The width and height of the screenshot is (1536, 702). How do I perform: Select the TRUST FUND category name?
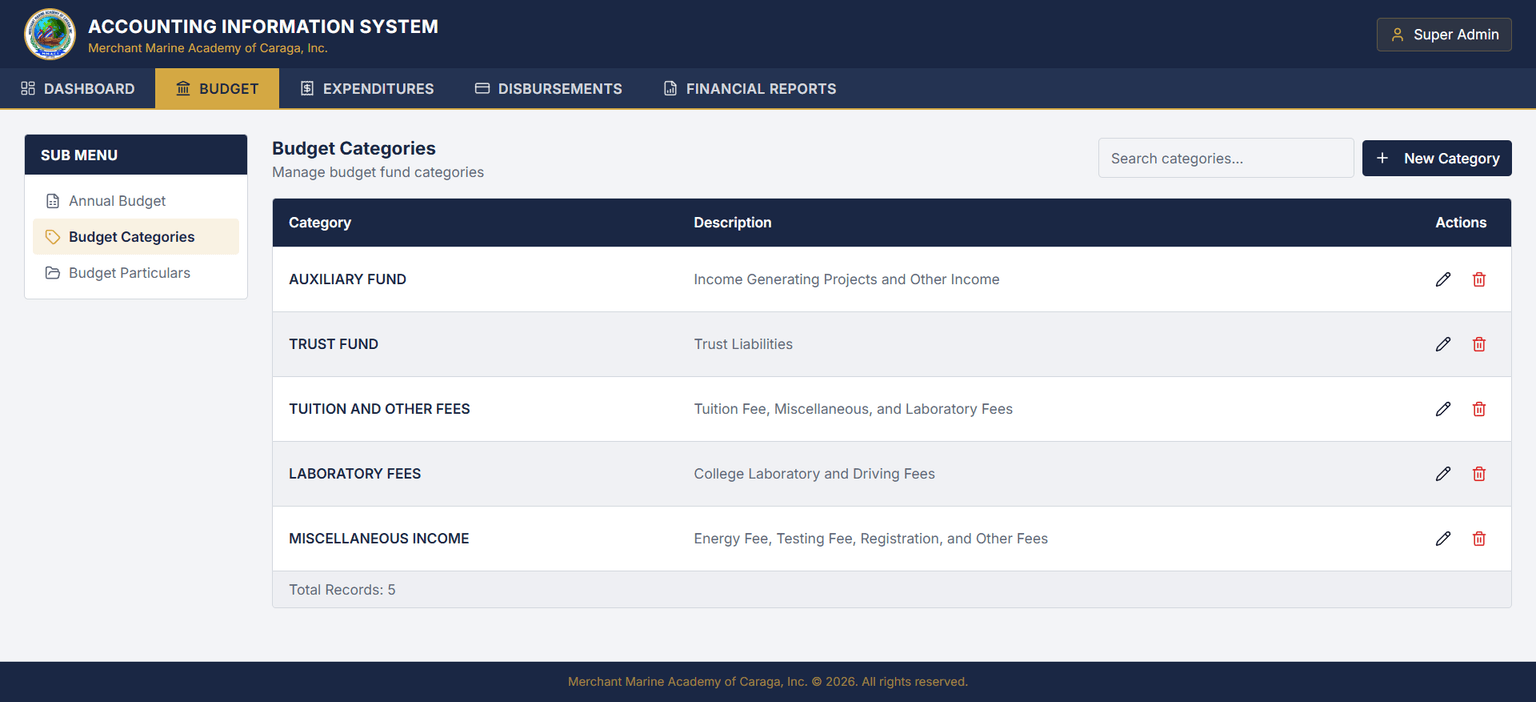(334, 344)
